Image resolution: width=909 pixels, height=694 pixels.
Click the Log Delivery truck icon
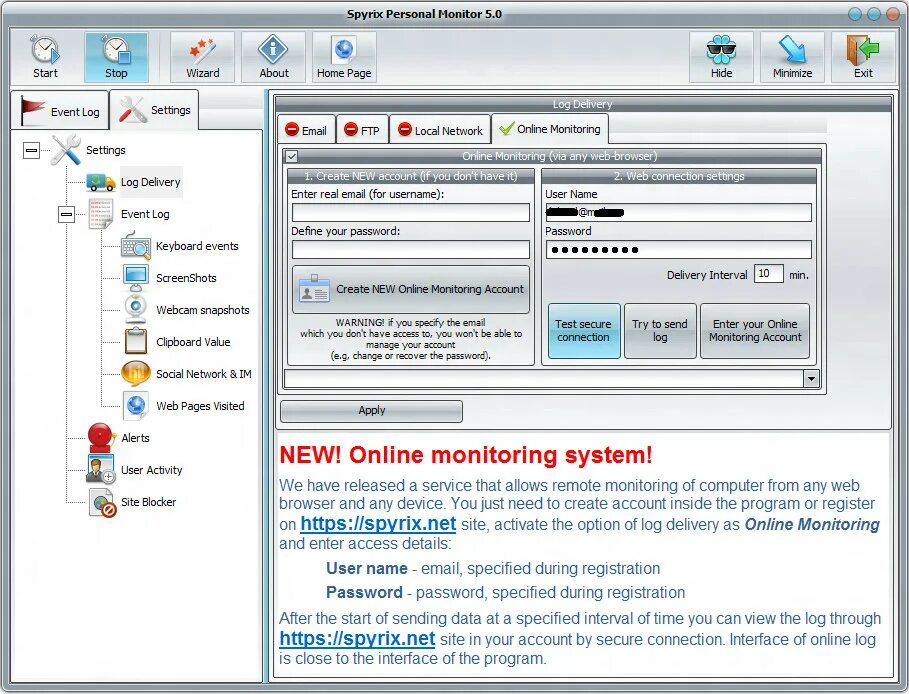(101, 182)
